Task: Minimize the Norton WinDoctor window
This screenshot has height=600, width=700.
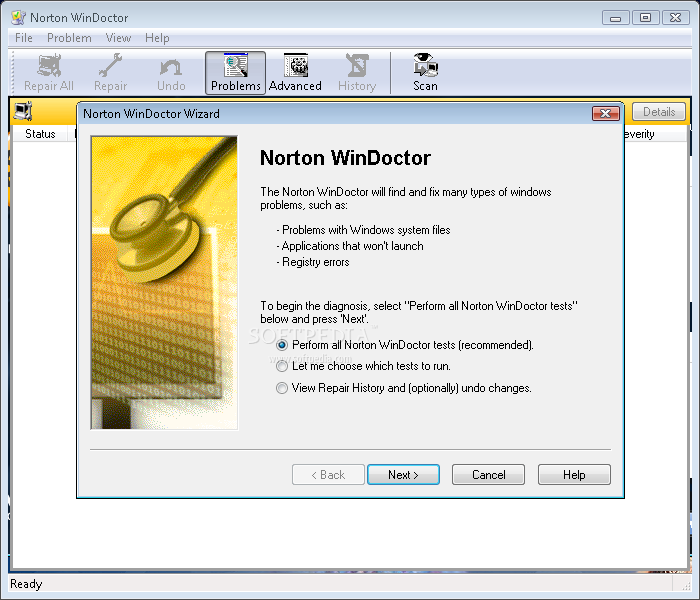Action: (x=616, y=18)
